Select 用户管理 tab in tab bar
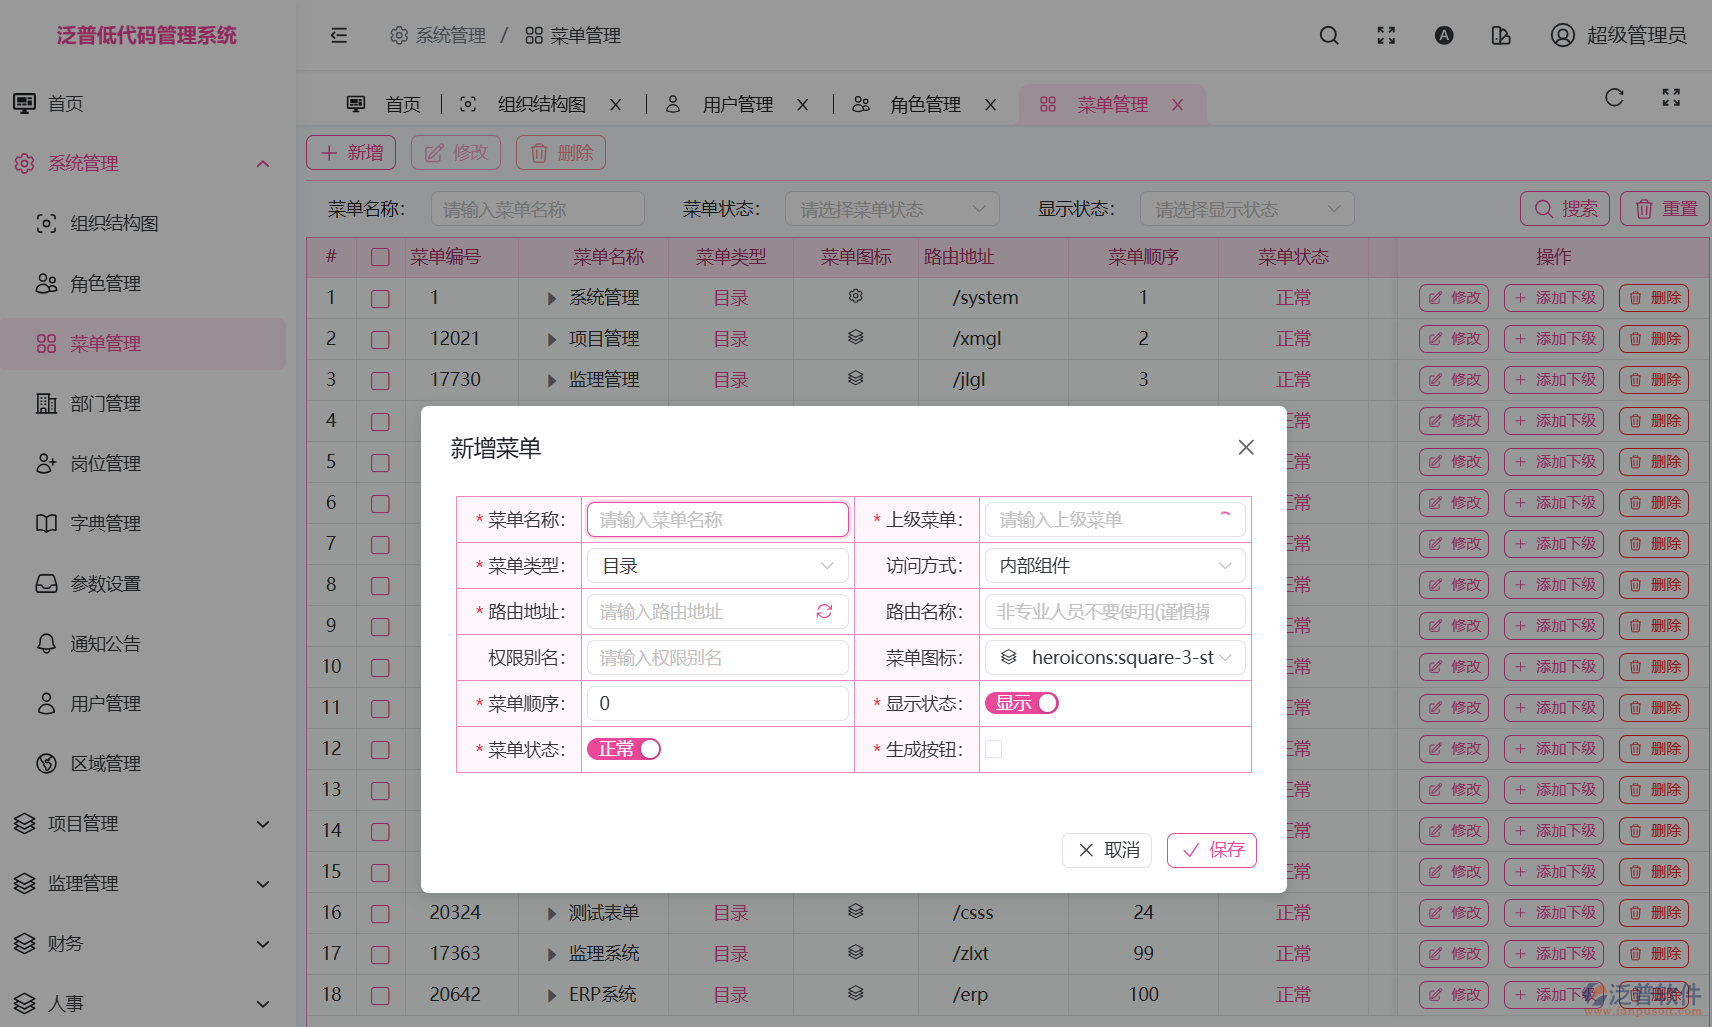The height and width of the screenshot is (1027, 1712). (x=737, y=104)
